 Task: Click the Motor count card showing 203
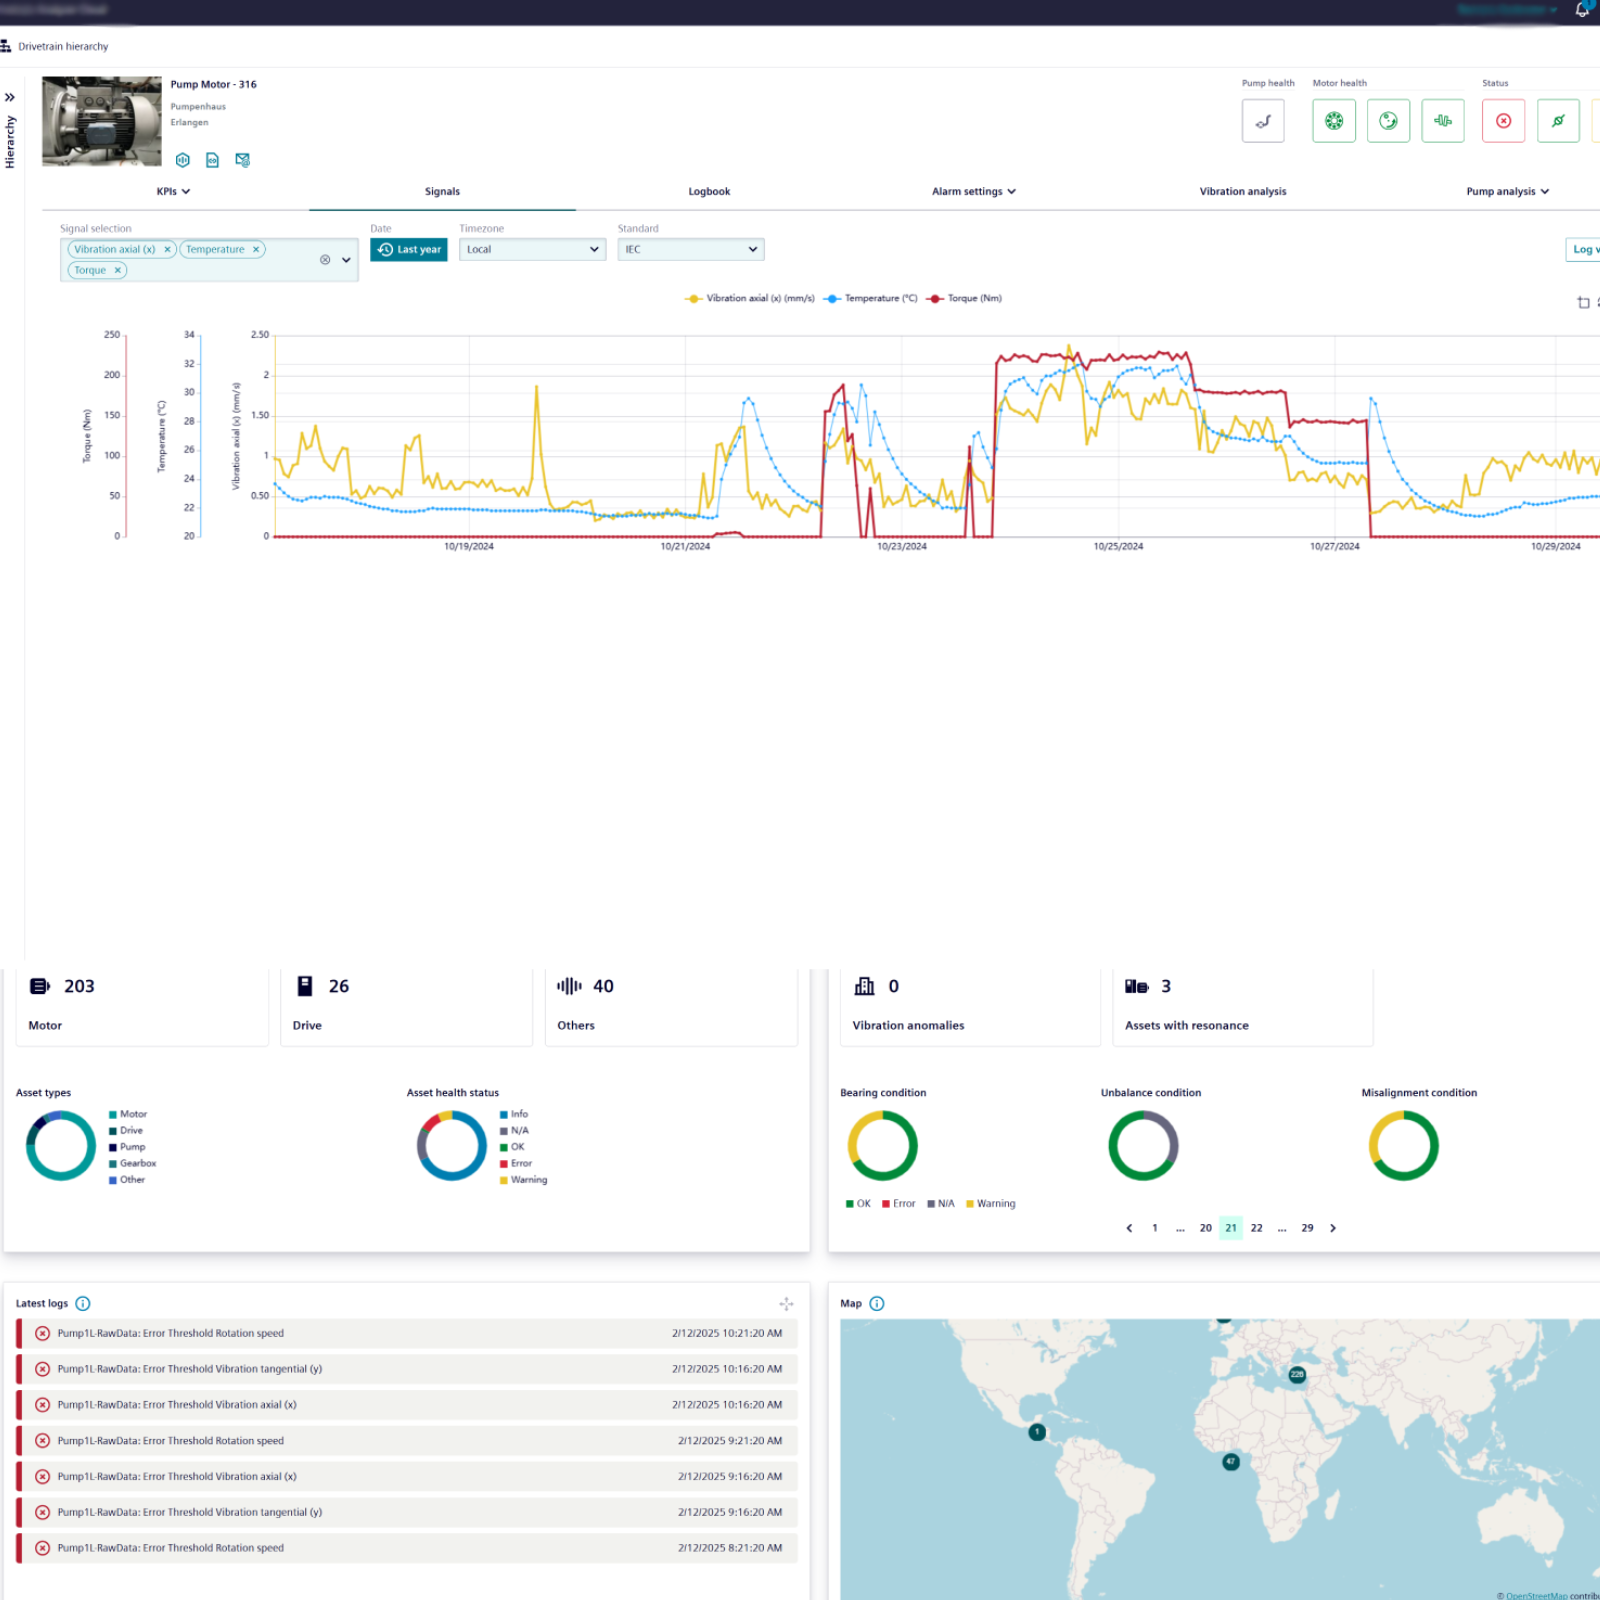tap(142, 1006)
